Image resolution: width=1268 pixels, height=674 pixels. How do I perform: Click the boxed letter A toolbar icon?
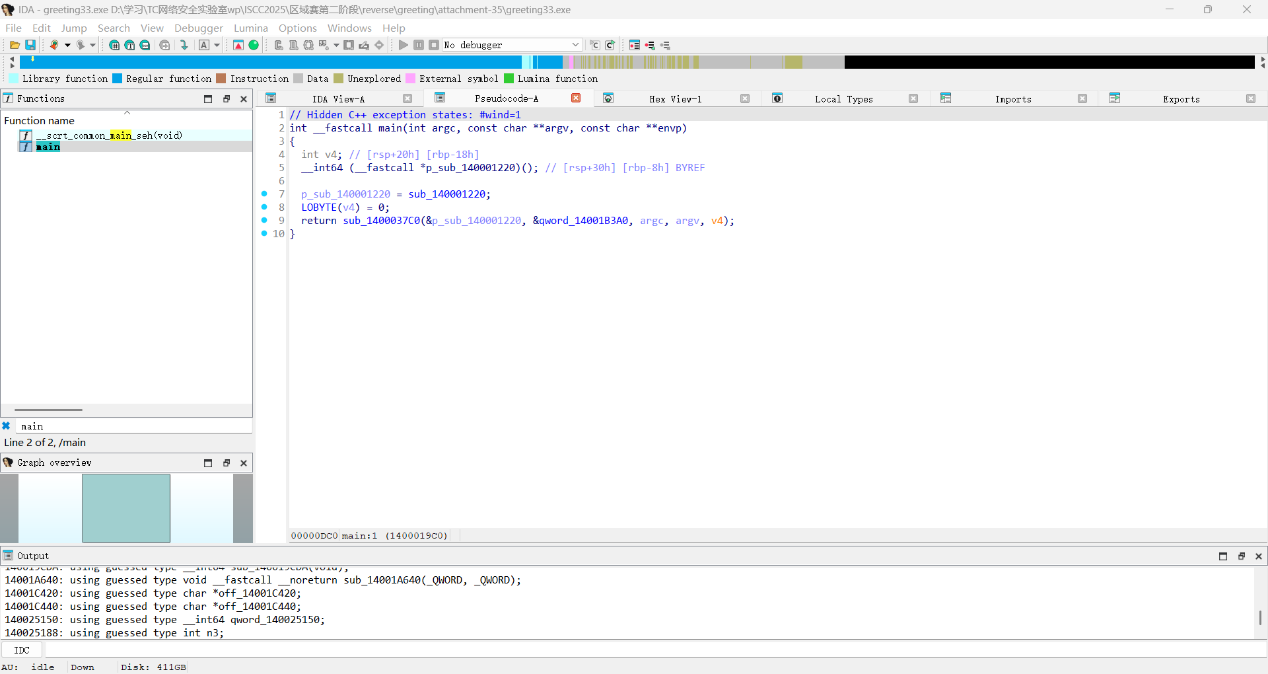point(204,45)
